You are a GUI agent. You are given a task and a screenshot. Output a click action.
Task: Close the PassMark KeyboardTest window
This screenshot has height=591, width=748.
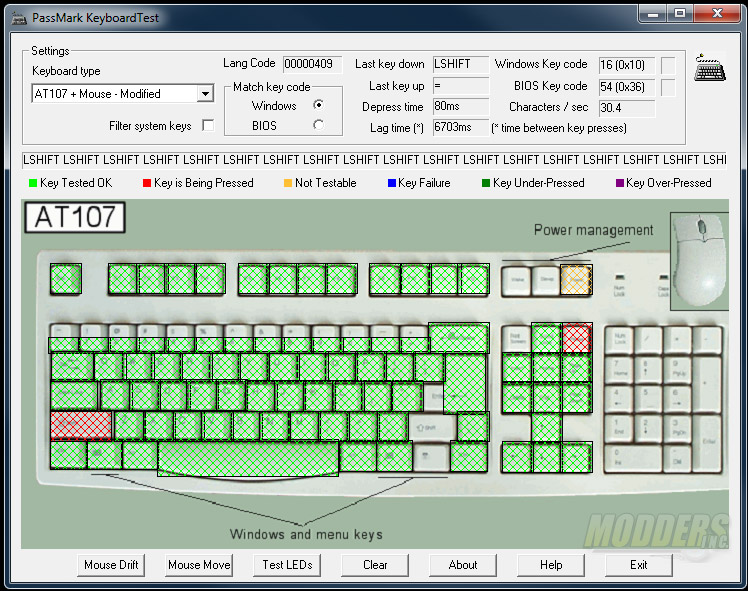tap(717, 14)
